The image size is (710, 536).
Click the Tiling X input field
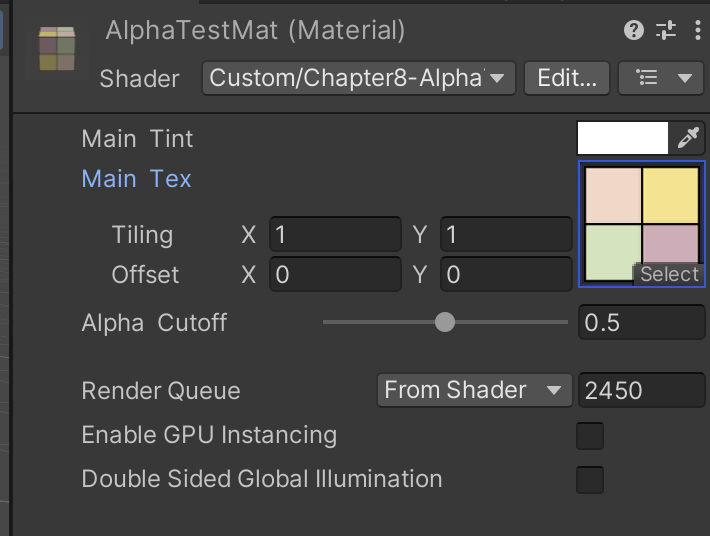[x=335, y=235]
